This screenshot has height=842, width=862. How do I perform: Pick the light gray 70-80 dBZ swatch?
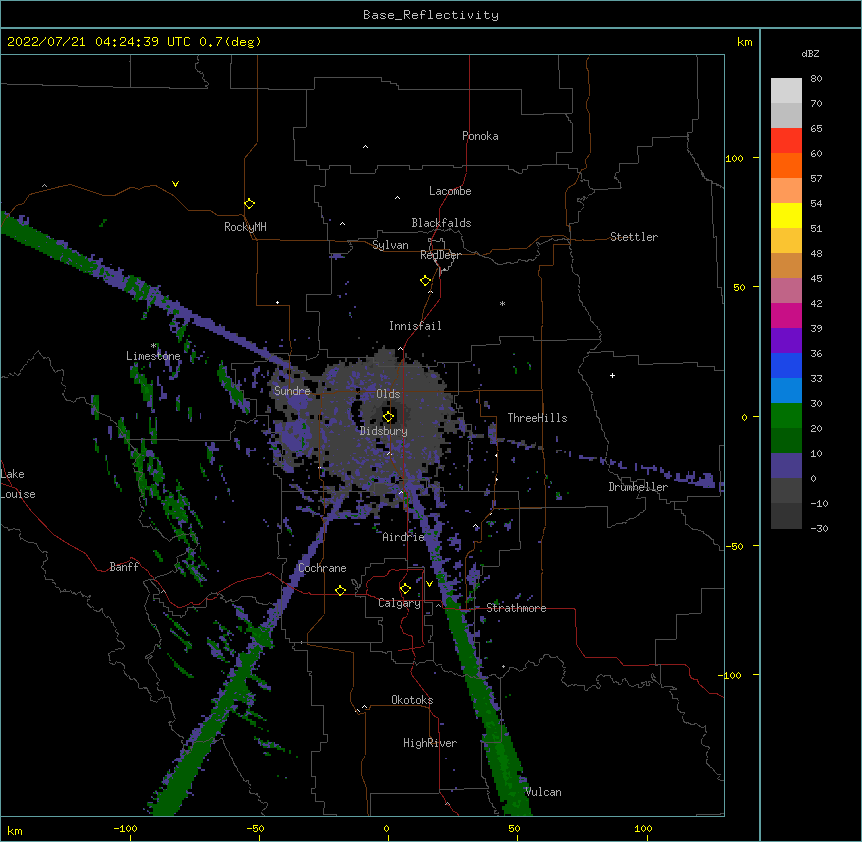pyautogui.click(x=786, y=91)
